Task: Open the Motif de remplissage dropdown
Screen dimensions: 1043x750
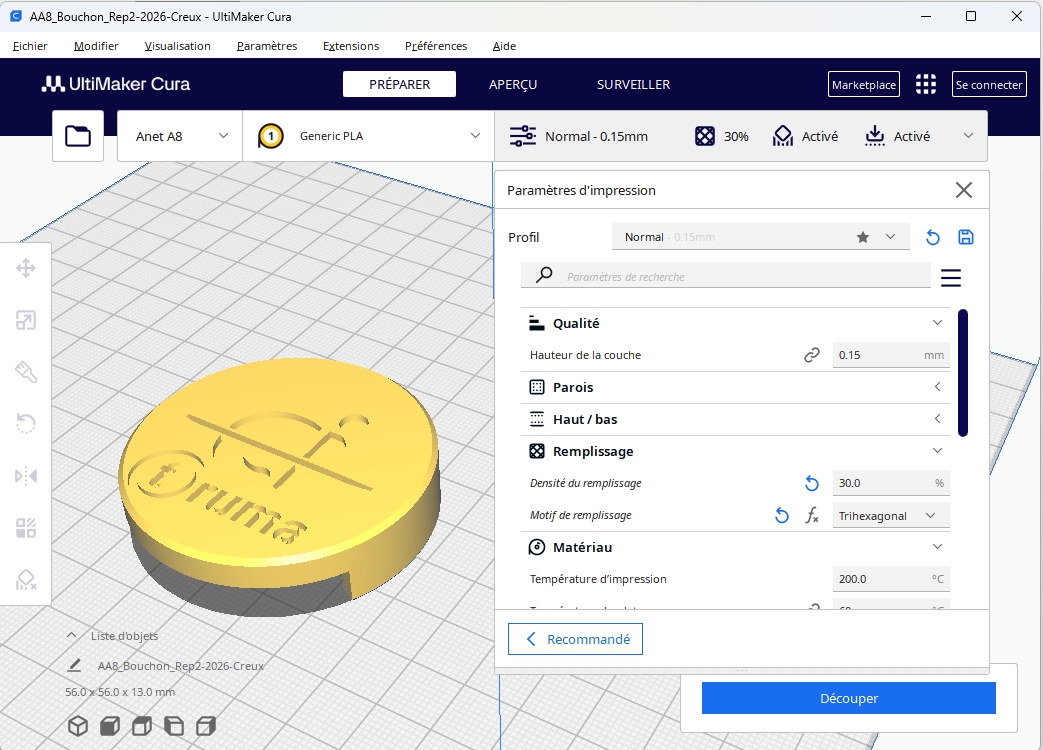Action: pos(888,515)
